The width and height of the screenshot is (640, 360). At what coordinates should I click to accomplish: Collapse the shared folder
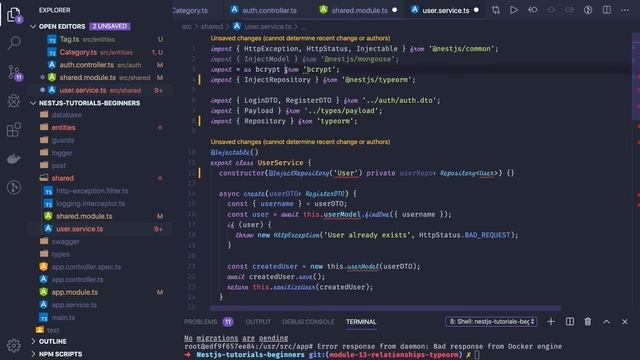pyautogui.click(x=62, y=178)
